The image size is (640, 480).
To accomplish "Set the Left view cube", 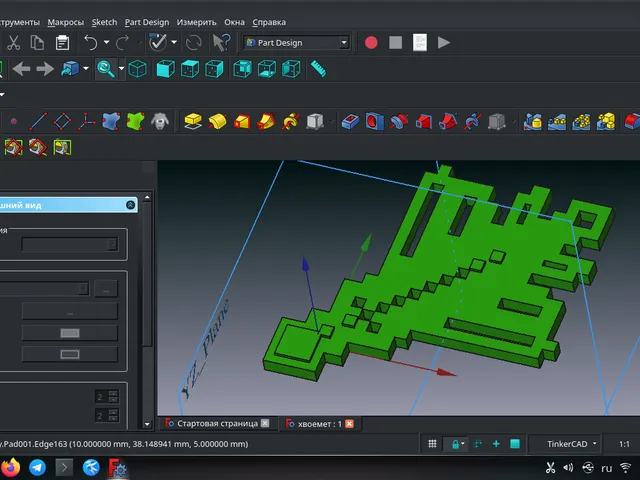I will (291, 69).
